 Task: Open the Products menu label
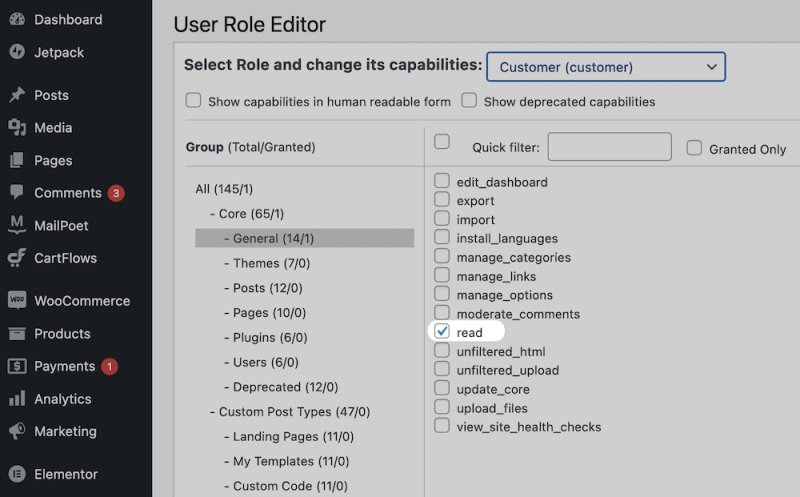62,334
